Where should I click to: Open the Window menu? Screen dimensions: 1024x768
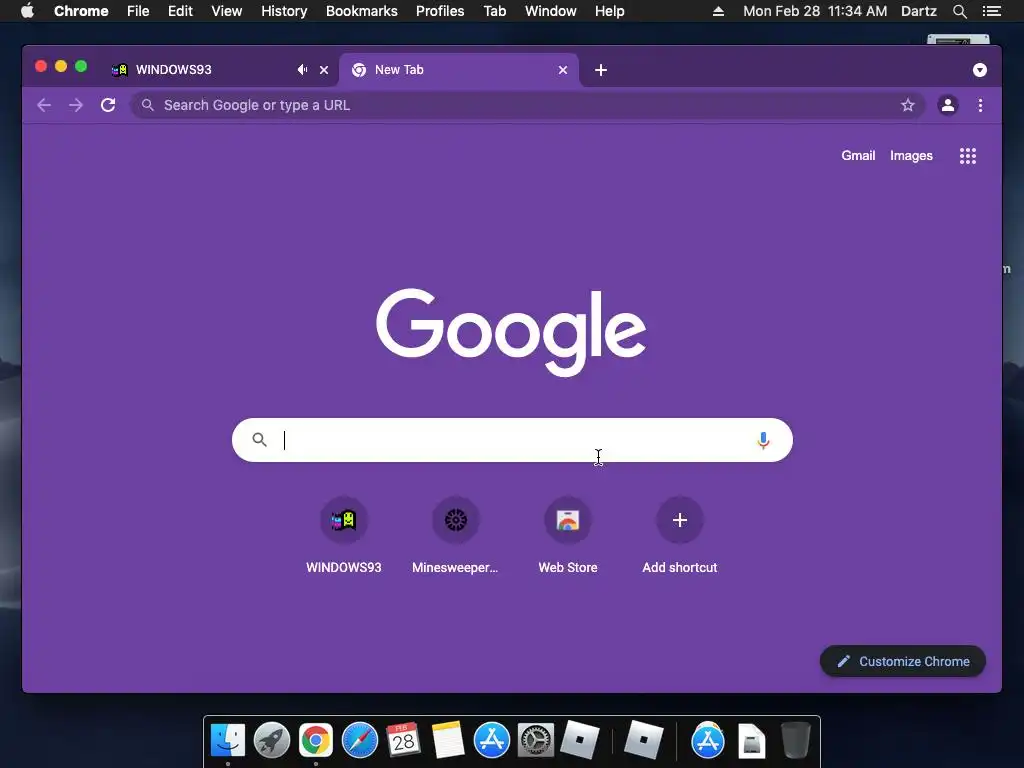pyautogui.click(x=551, y=11)
